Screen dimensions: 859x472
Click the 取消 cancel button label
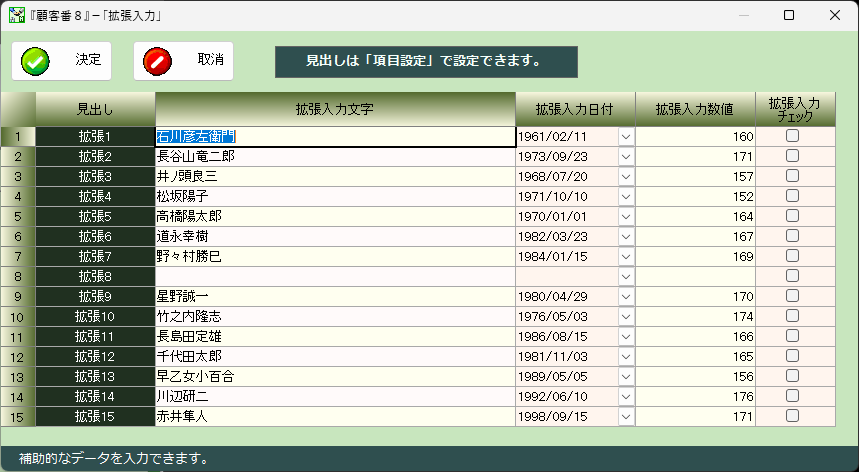coord(210,60)
